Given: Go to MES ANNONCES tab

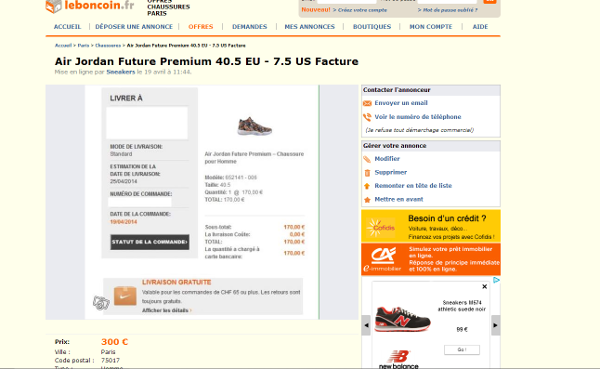Looking at the screenshot, I should click(310, 27).
